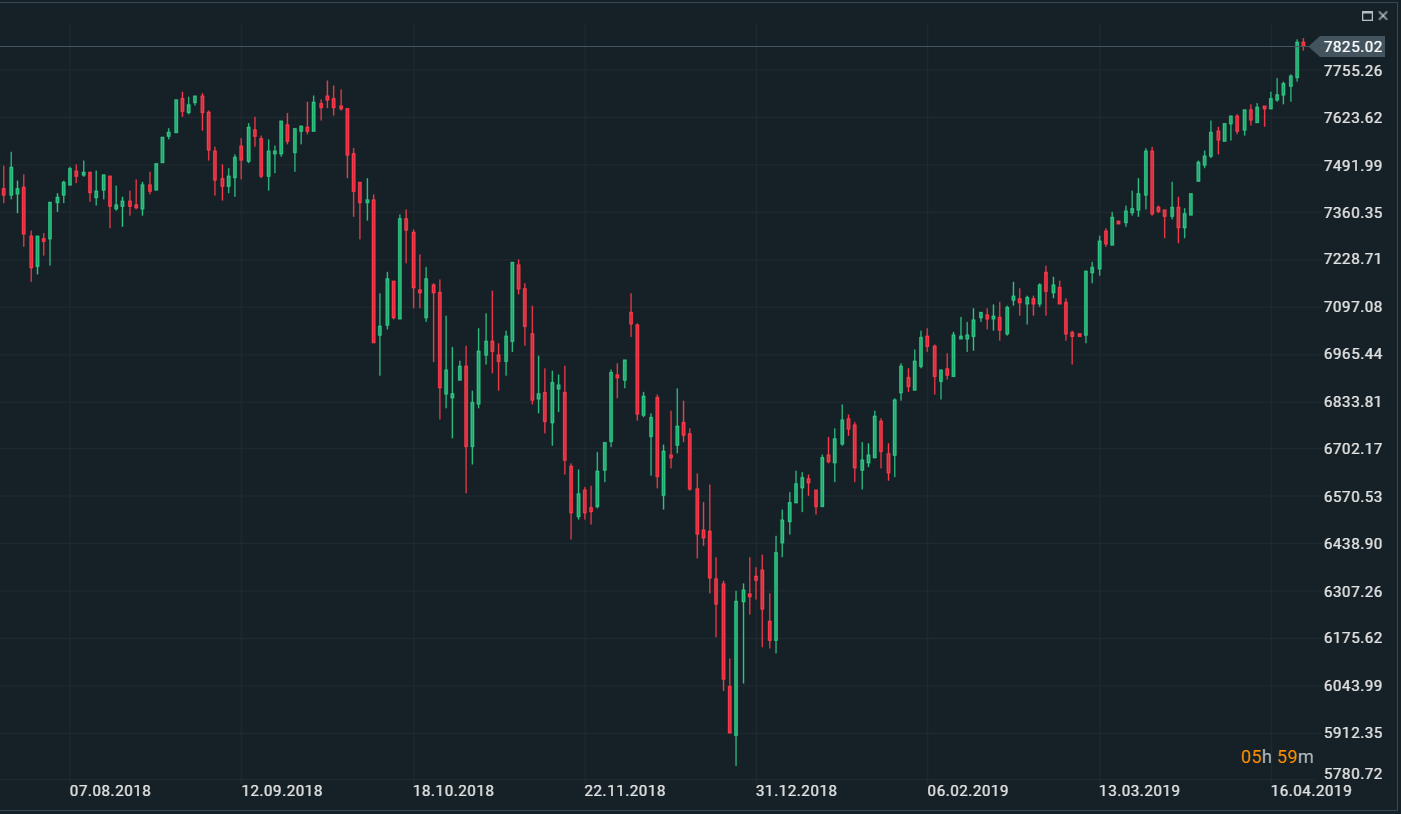Click the 7360.35 price level label
The width and height of the screenshot is (1401, 814).
1352,213
